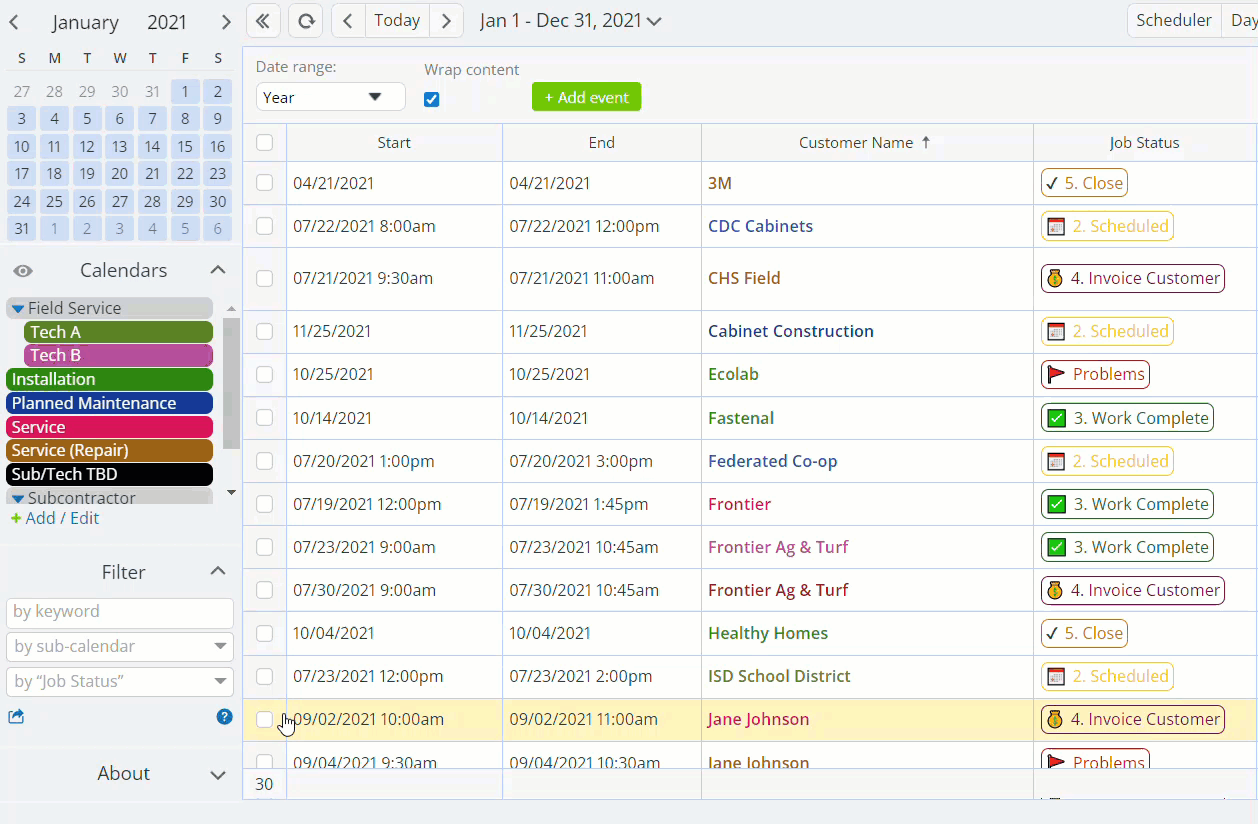Switch to the Scheduler view tab
The height and width of the screenshot is (824, 1258).
[1173, 20]
